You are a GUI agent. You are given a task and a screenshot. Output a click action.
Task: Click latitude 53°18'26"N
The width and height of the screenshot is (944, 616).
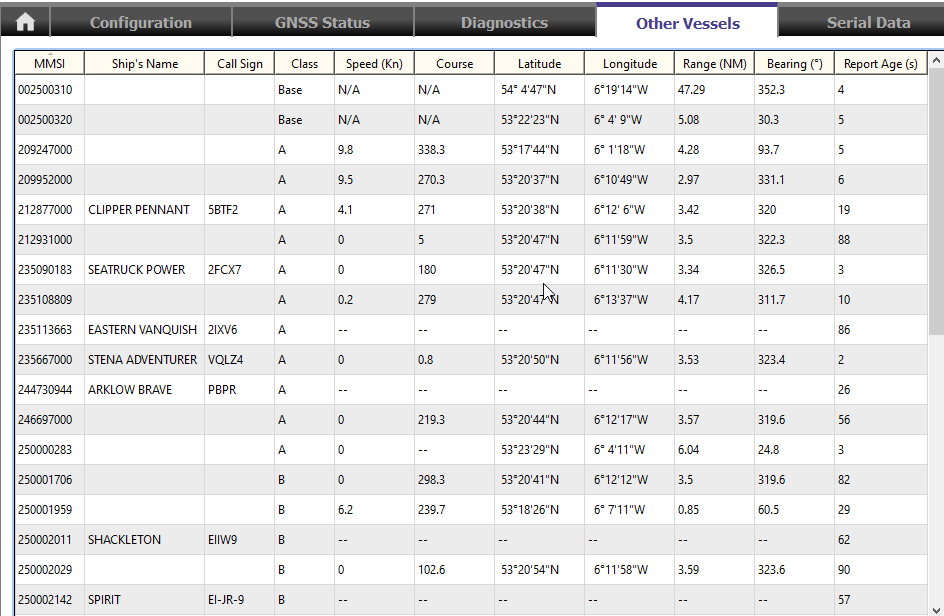(530, 510)
